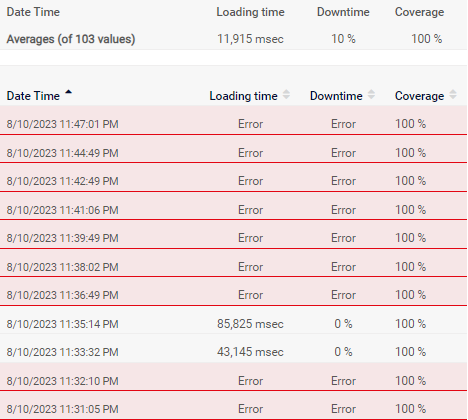468x420 pixels.
Task: Sort table by Coverage header
Action: point(419,96)
